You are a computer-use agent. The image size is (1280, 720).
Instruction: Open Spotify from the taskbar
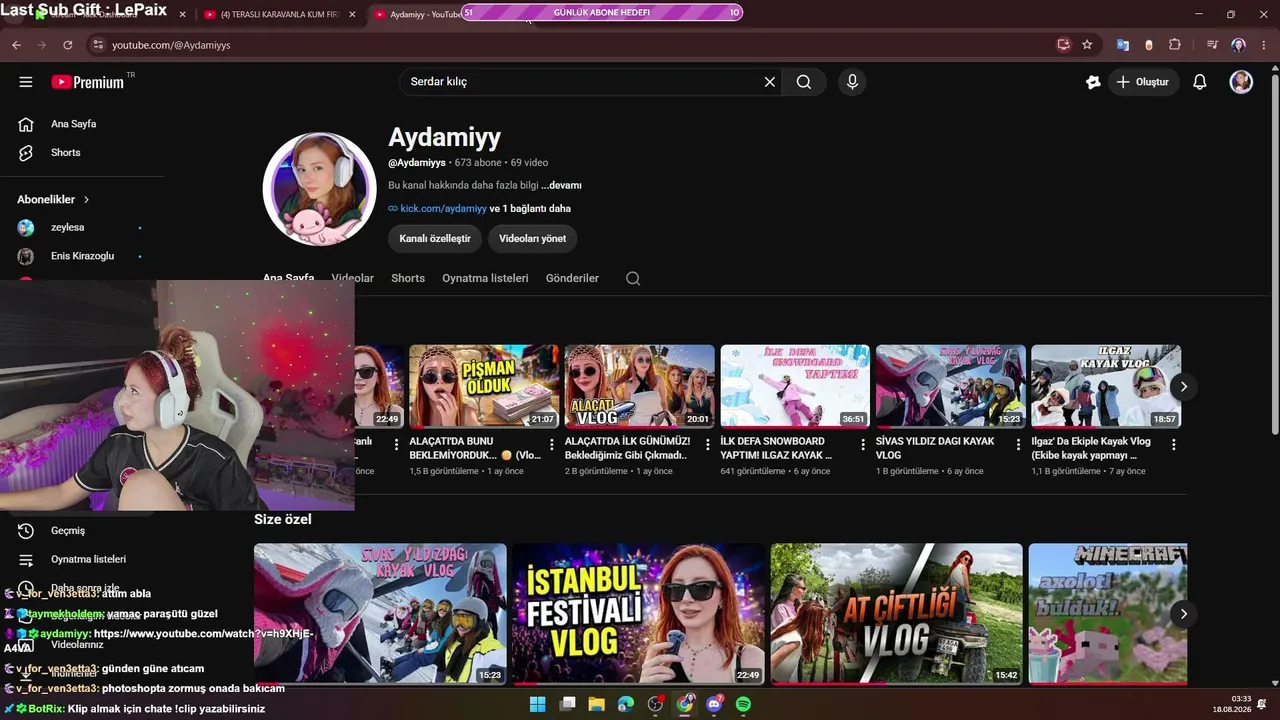(x=743, y=704)
